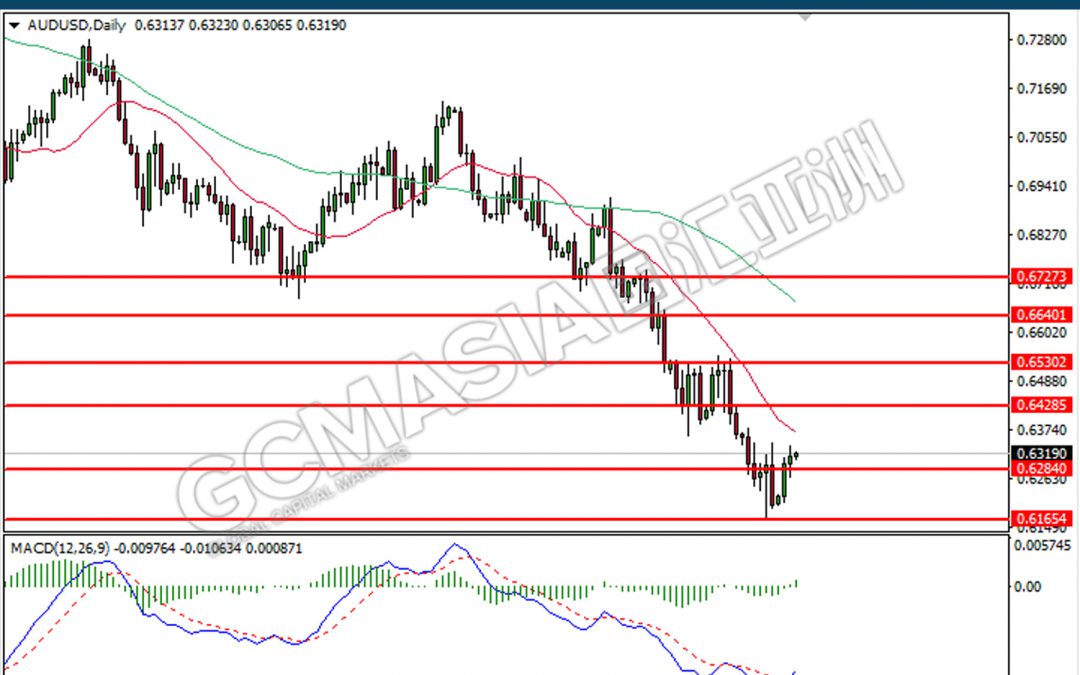Select horizontal line at 0.61654

506,519
